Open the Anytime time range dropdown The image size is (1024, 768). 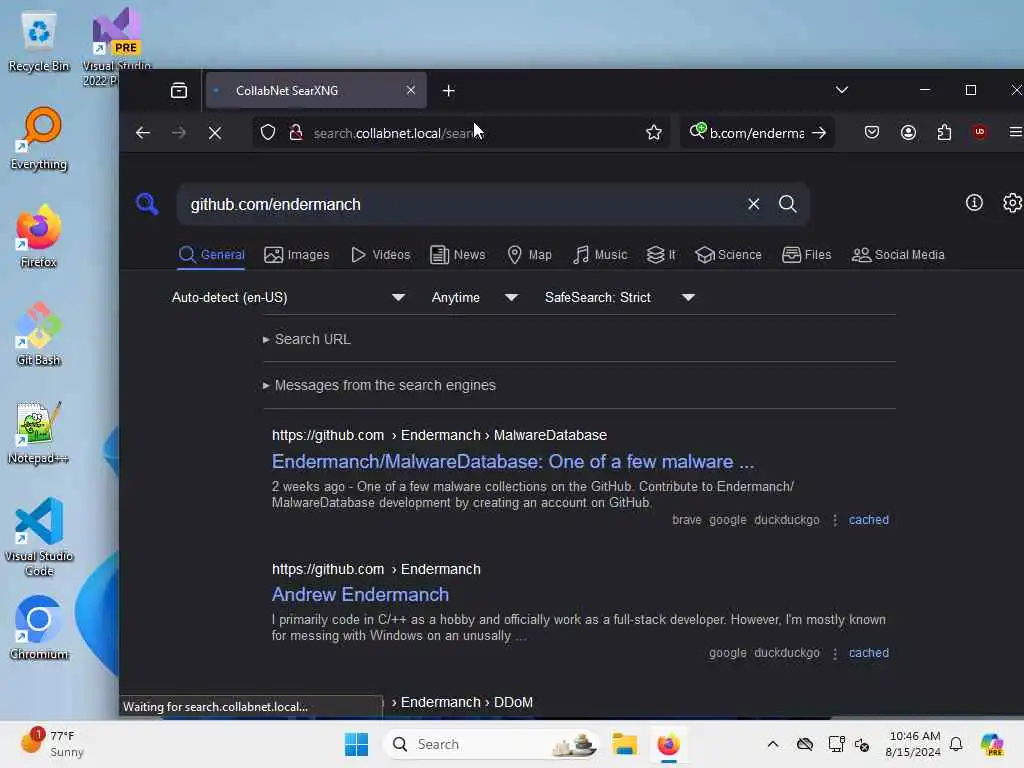click(x=475, y=297)
